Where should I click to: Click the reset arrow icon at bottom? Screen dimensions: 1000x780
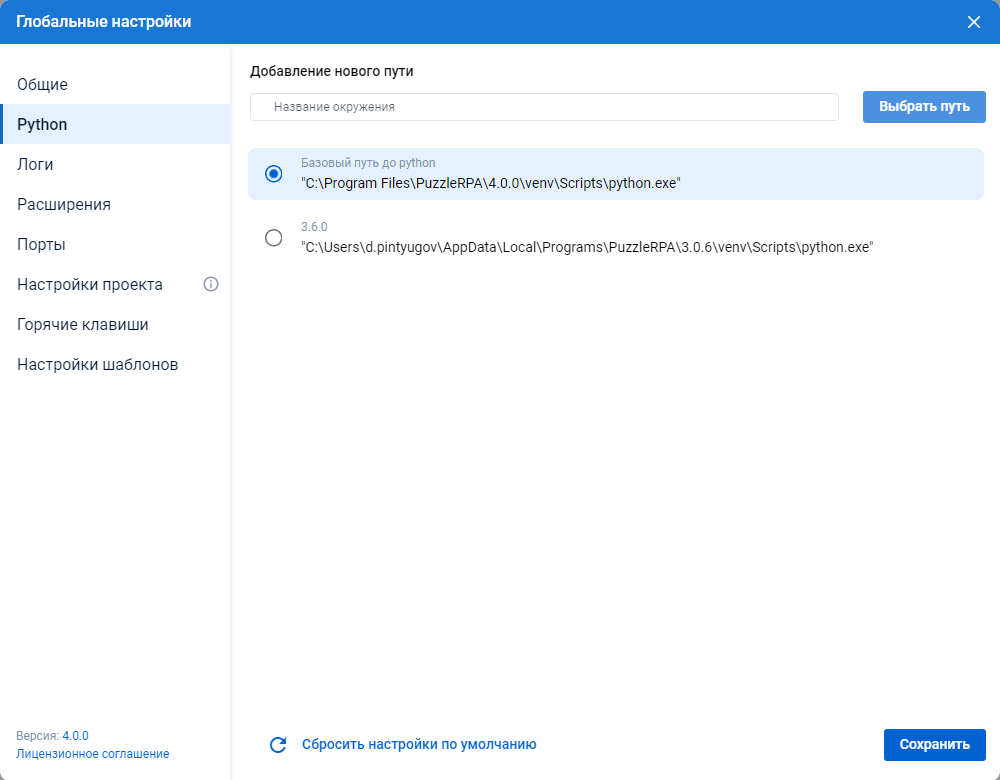click(x=278, y=745)
